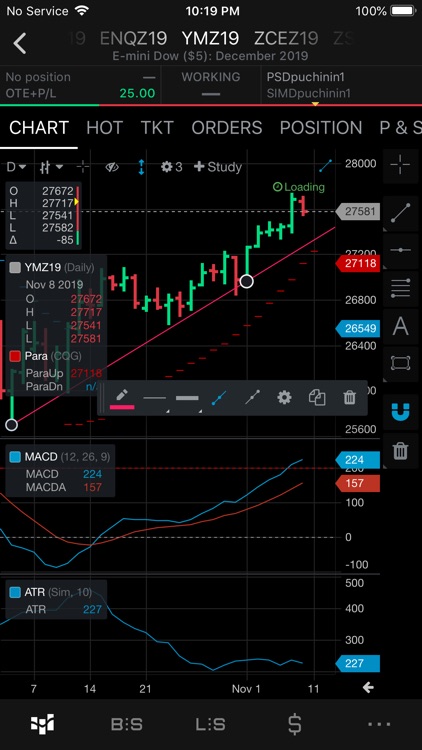Switch to the CHART tab
Viewport: 422px width, 750px height.
point(39,128)
